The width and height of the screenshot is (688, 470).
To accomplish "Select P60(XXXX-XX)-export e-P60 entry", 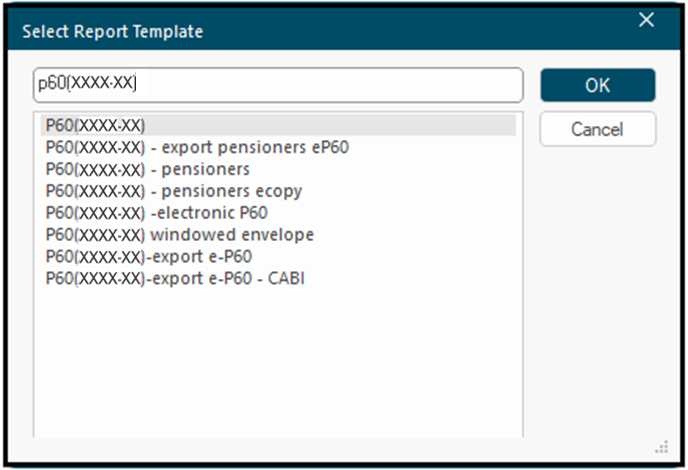I will pyautogui.click(x=149, y=257).
